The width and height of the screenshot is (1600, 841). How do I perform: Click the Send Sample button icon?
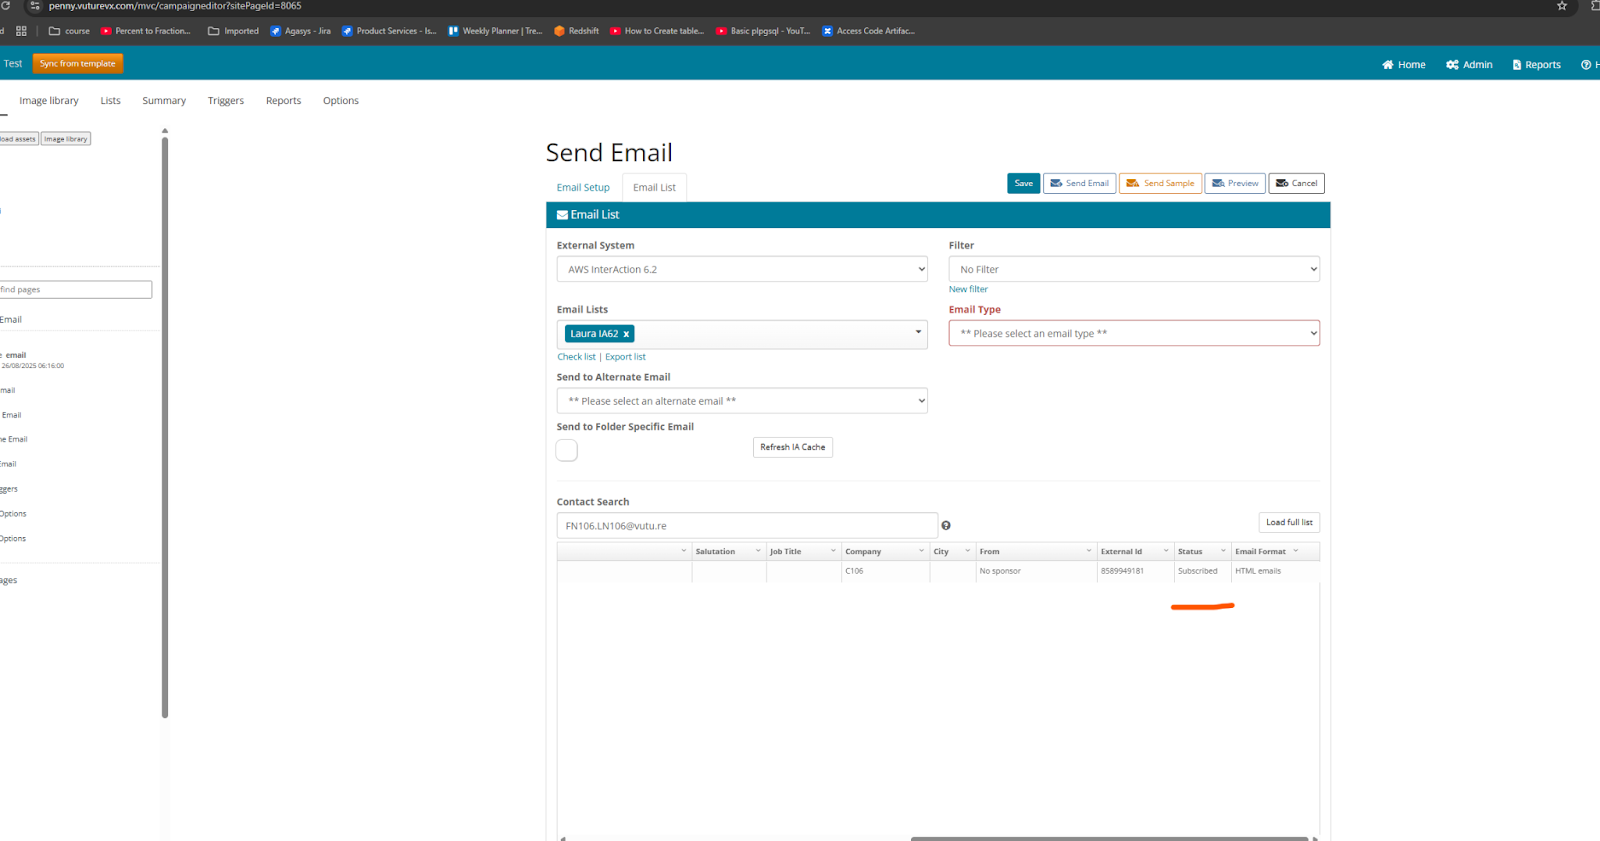(x=1132, y=183)
